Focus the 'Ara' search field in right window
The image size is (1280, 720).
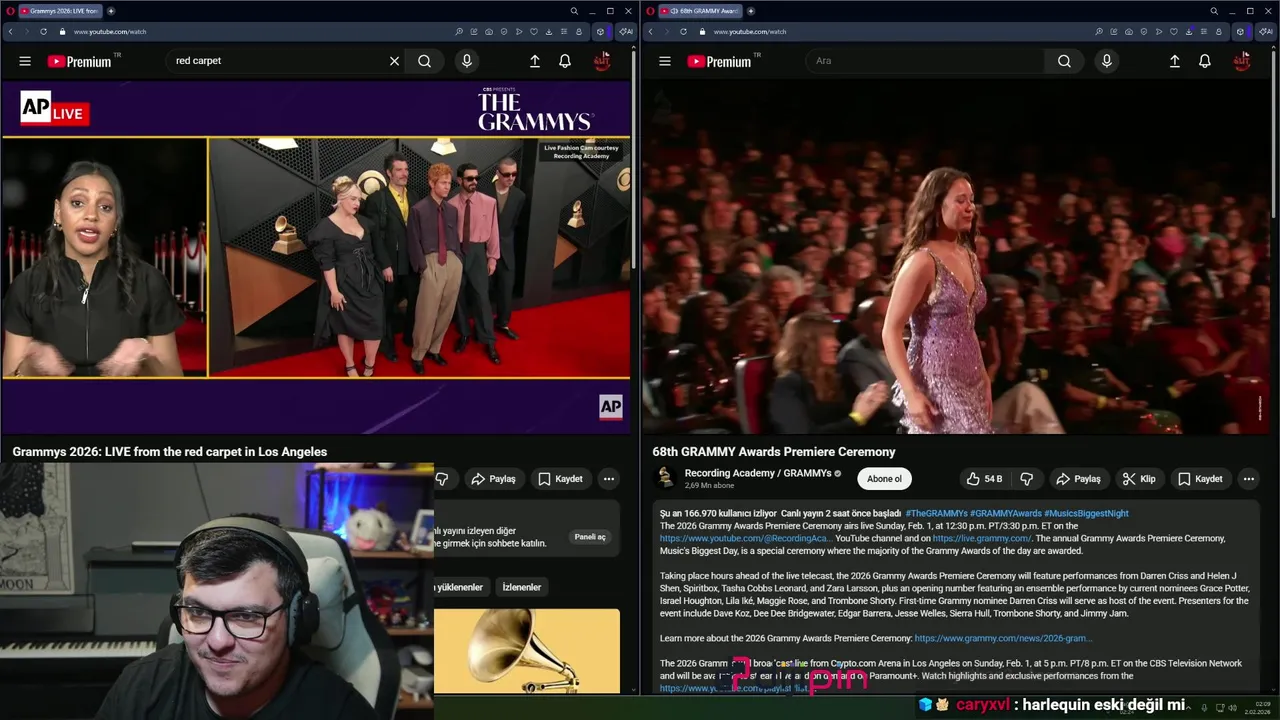tap(925, 61)
